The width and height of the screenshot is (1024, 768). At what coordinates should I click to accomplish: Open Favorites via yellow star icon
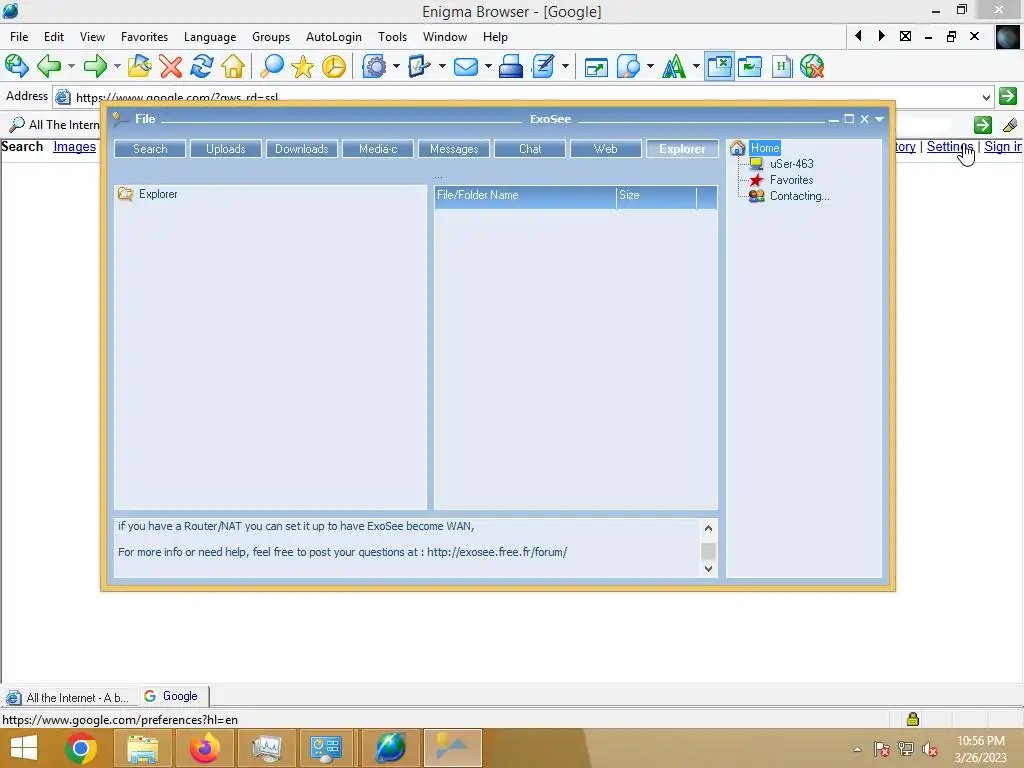[302, 66]
